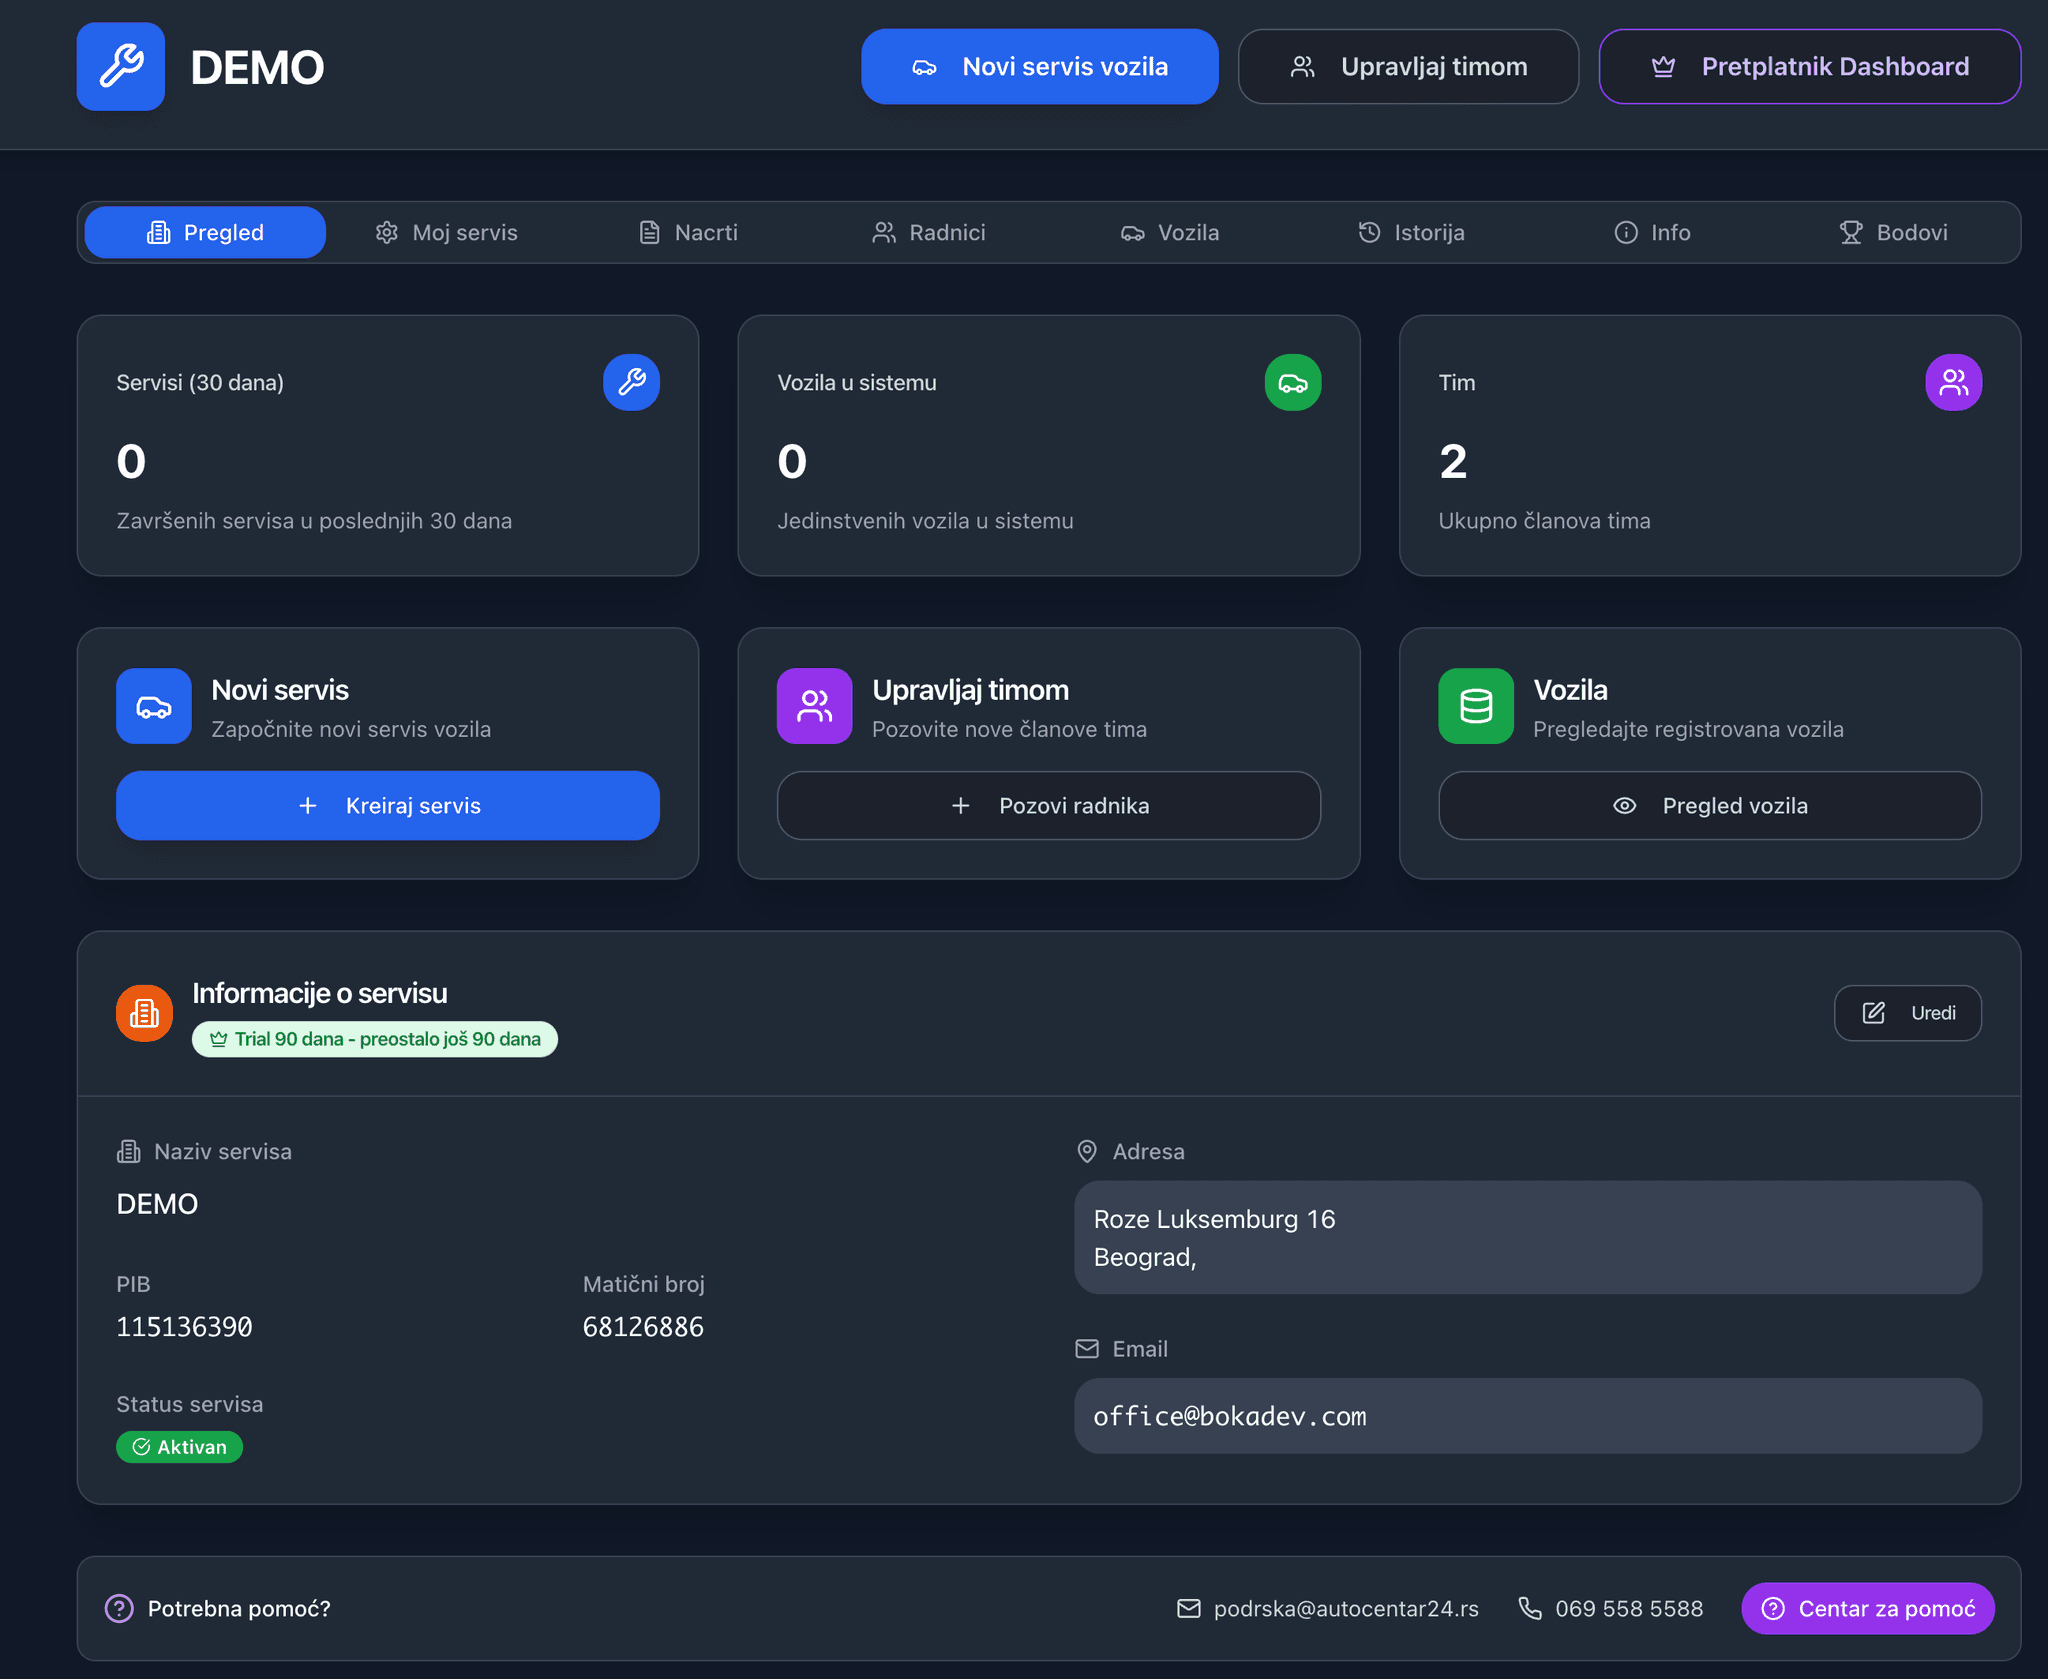
Task: Select the Bodovi tab
Action: (x=1895, y=232)
